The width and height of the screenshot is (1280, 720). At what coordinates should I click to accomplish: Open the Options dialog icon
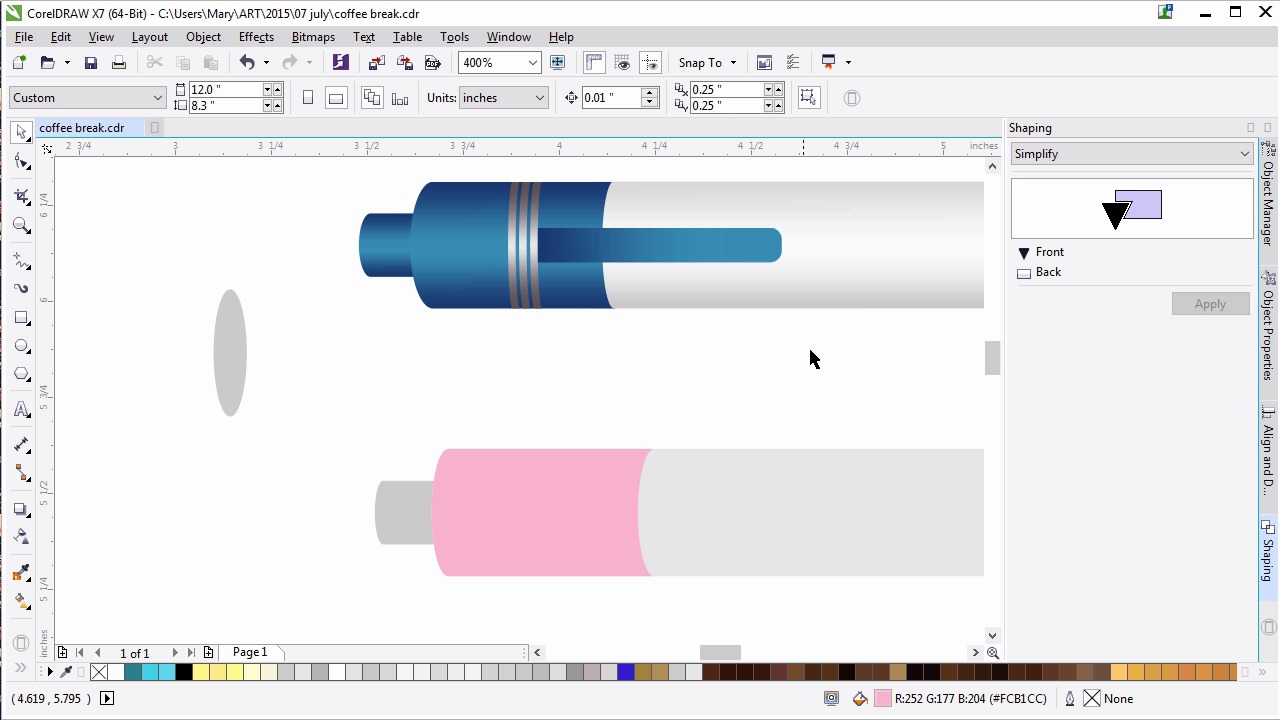791,62
